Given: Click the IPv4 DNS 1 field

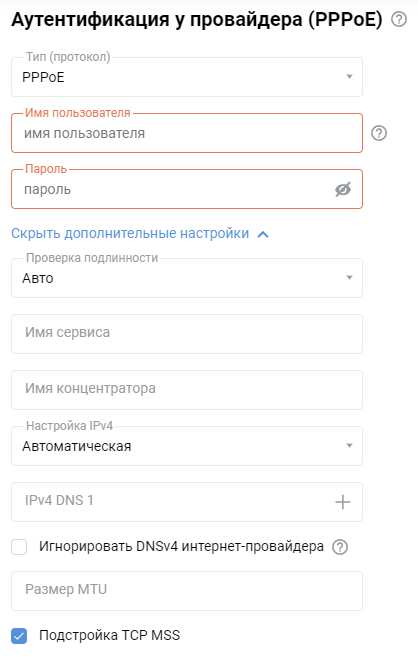Looking at the screenshot, I should click(187, 502).
